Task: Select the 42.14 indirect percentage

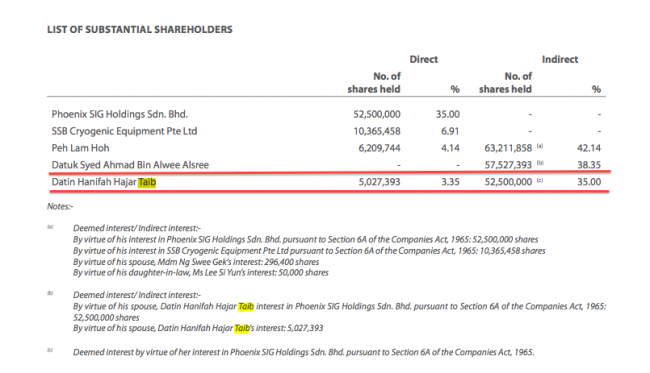Action: click(589, 148)
